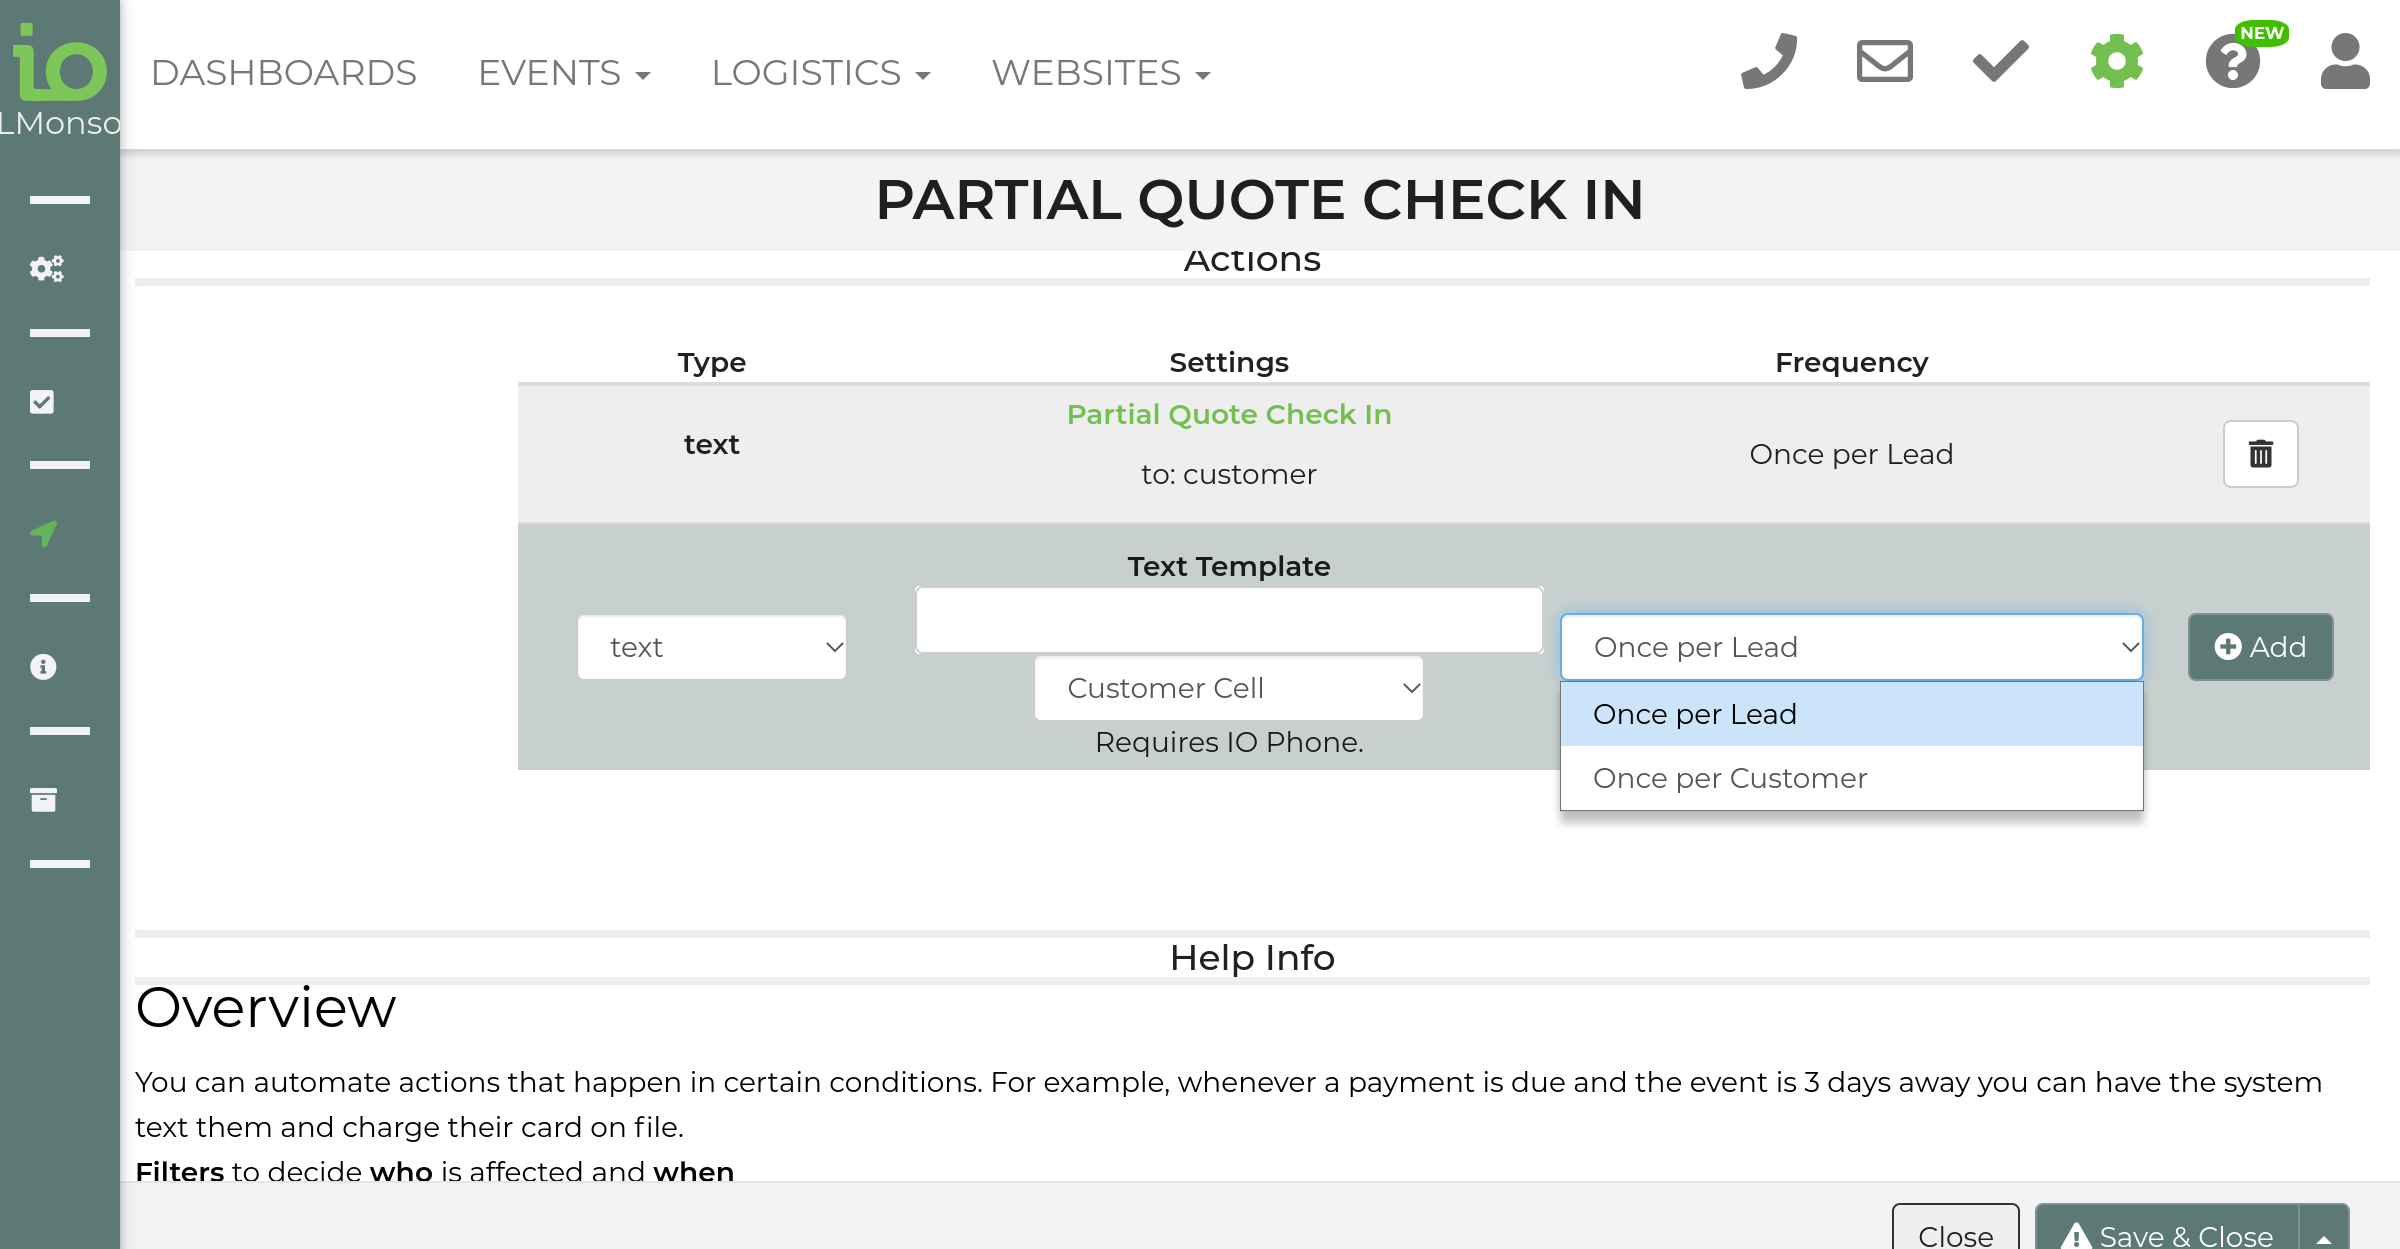Click the phone icon in header
The height and width of the screenshot is (1249, 2400).
pos(1768,62)
